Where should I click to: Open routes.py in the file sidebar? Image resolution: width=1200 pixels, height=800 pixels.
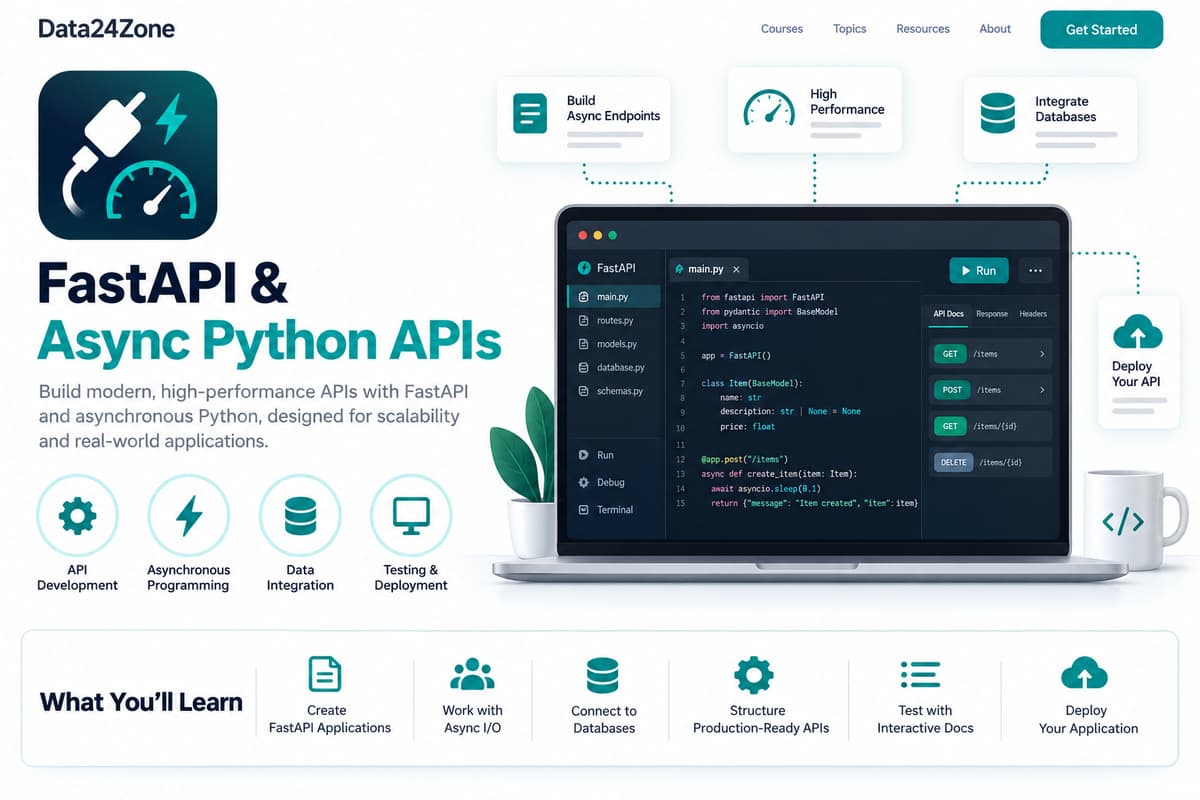613,320
